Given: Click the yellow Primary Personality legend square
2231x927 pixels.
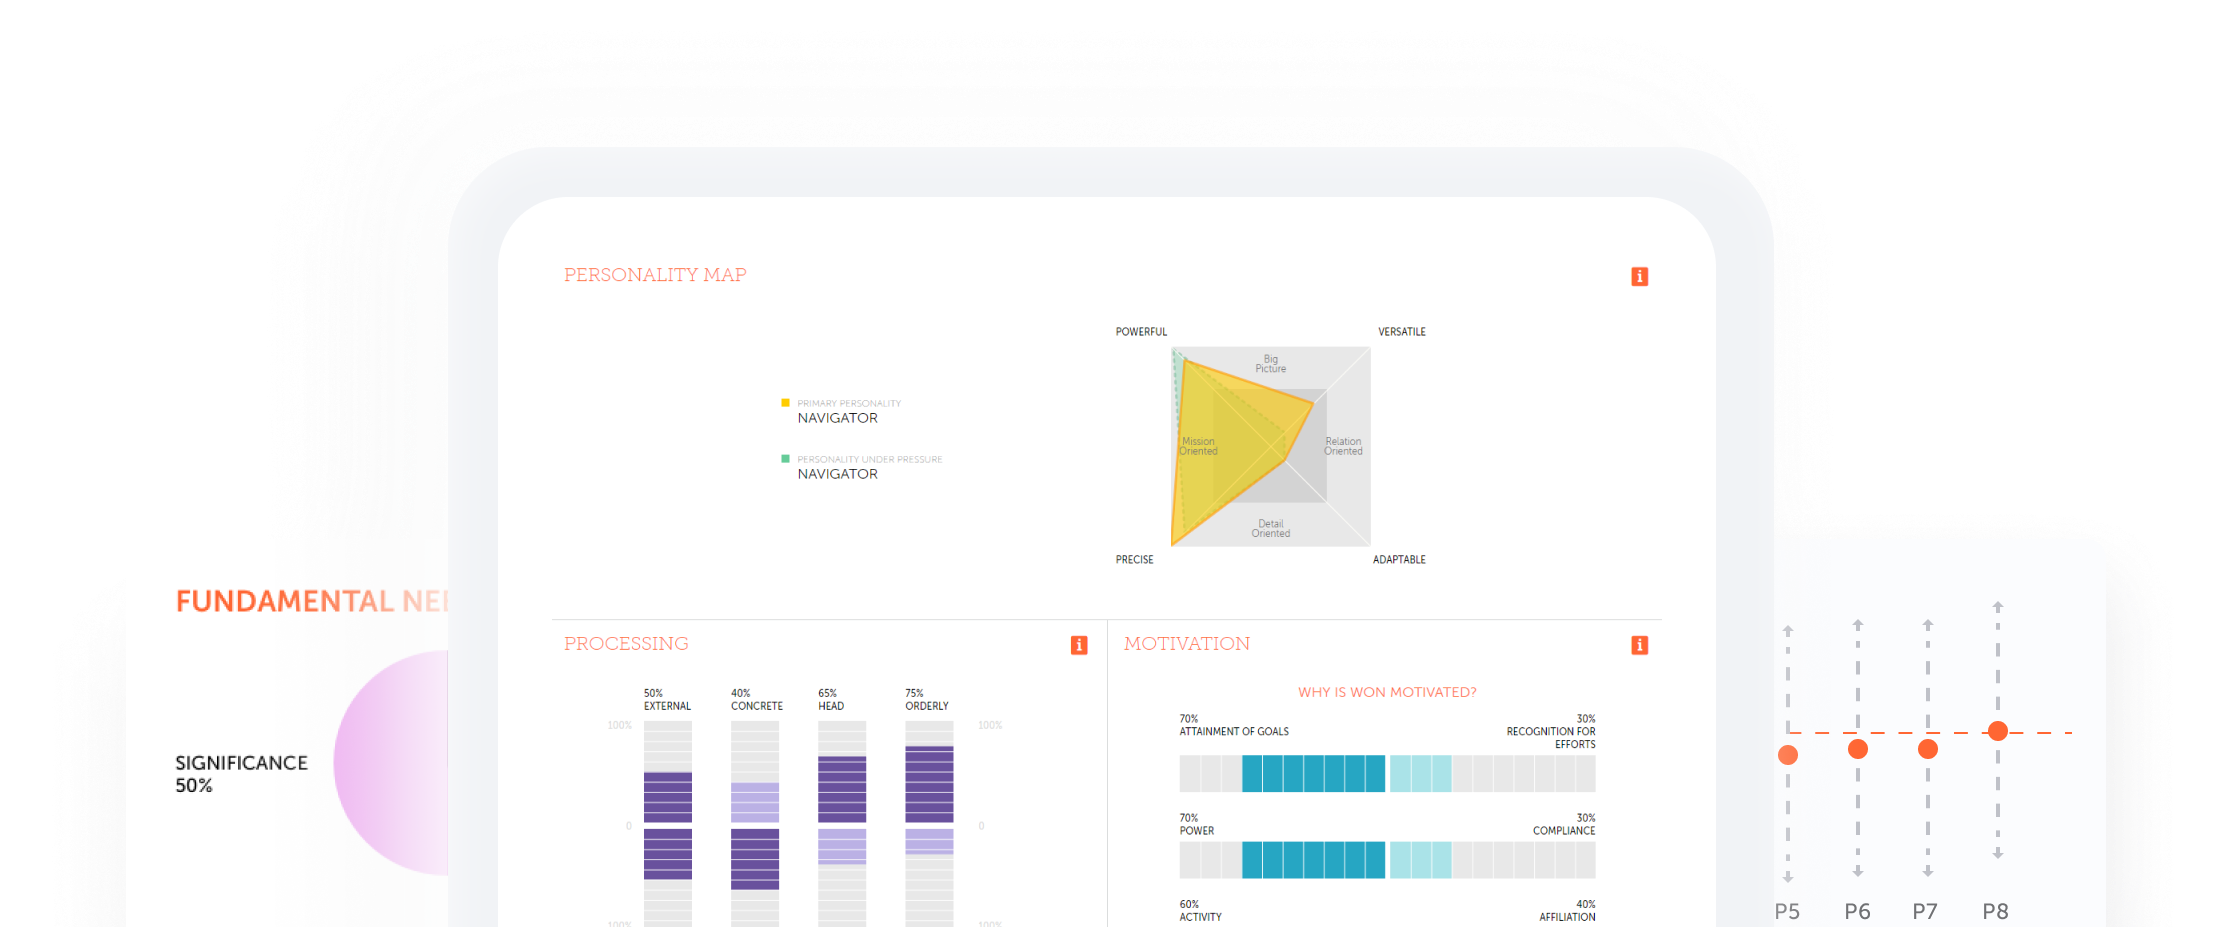Looking at the screenshot, I should coord(785,403).
